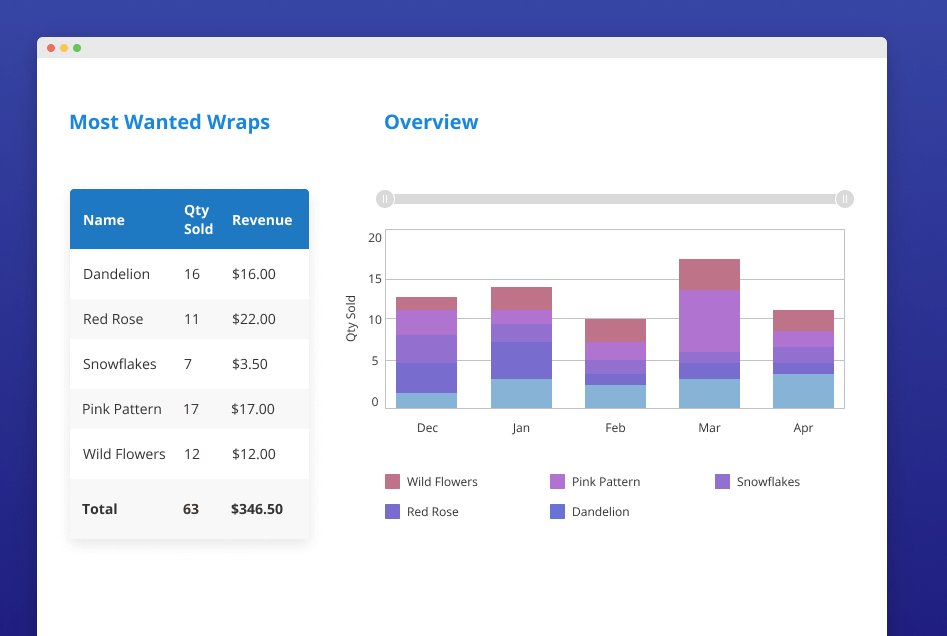Toggle the Wild Flowers legend swatch
The width and height of the screenshot is (947, 636).
[x=392, y=482]
